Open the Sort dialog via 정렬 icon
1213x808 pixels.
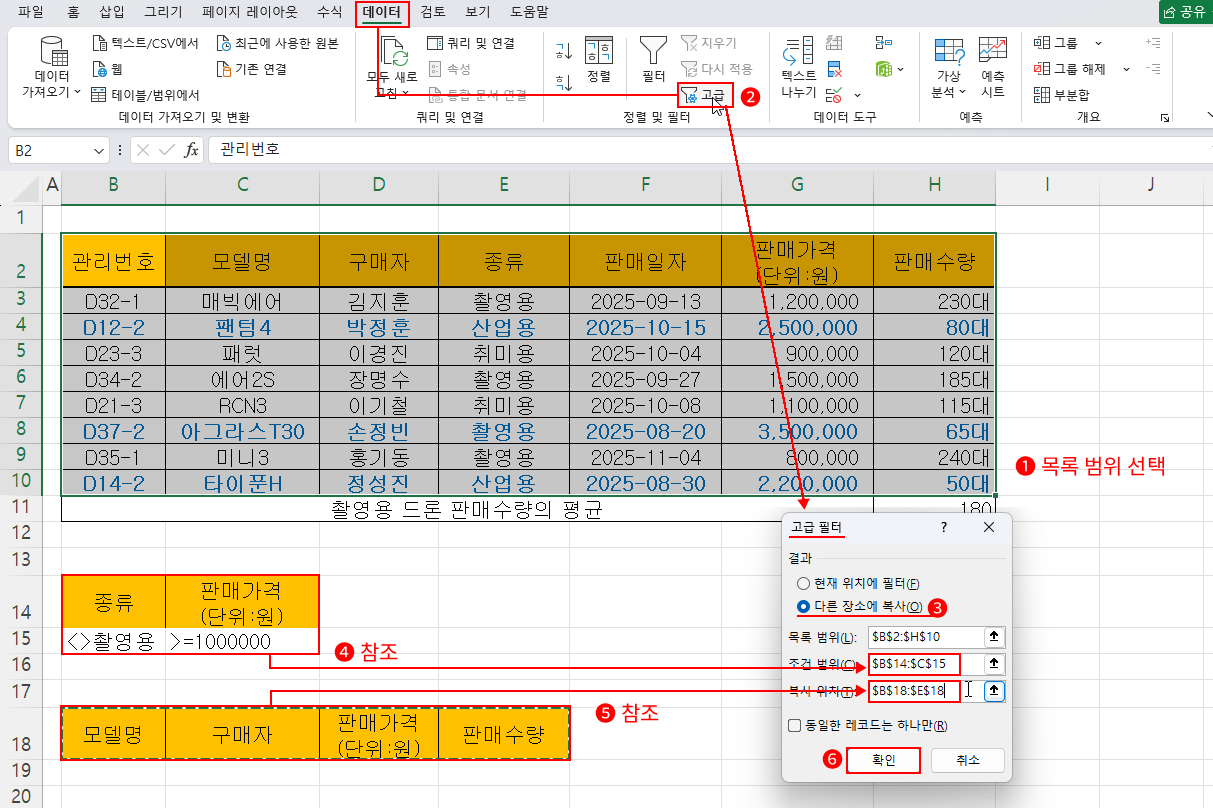point(598,60)
